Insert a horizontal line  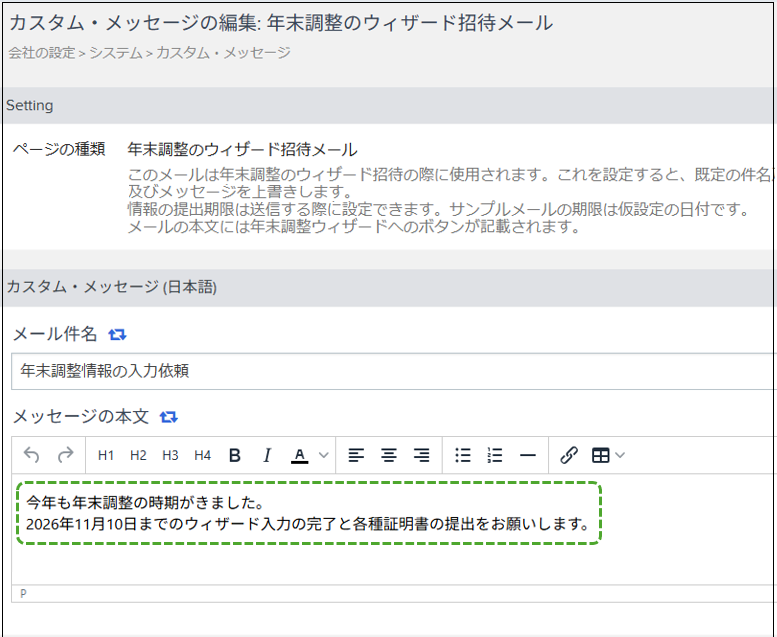click(x=528, y=455)
